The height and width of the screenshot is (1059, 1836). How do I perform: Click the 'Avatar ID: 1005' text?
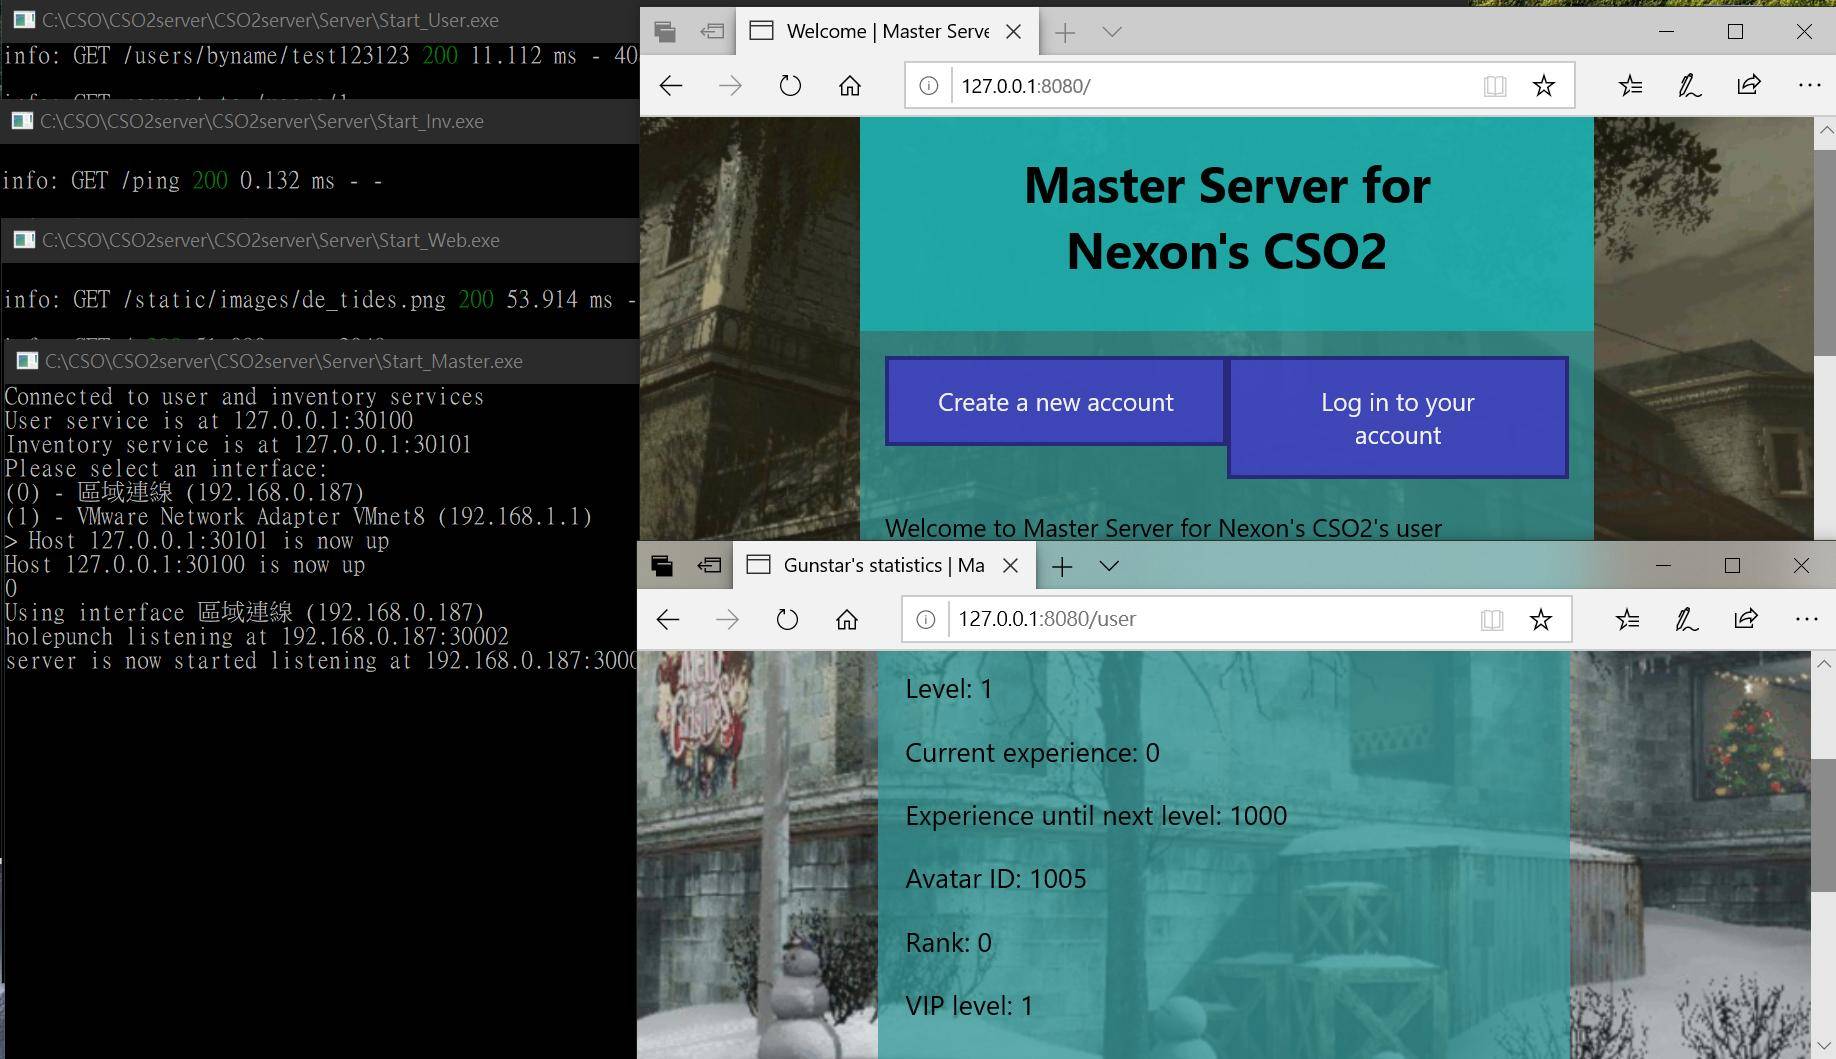tap(996, 879)
